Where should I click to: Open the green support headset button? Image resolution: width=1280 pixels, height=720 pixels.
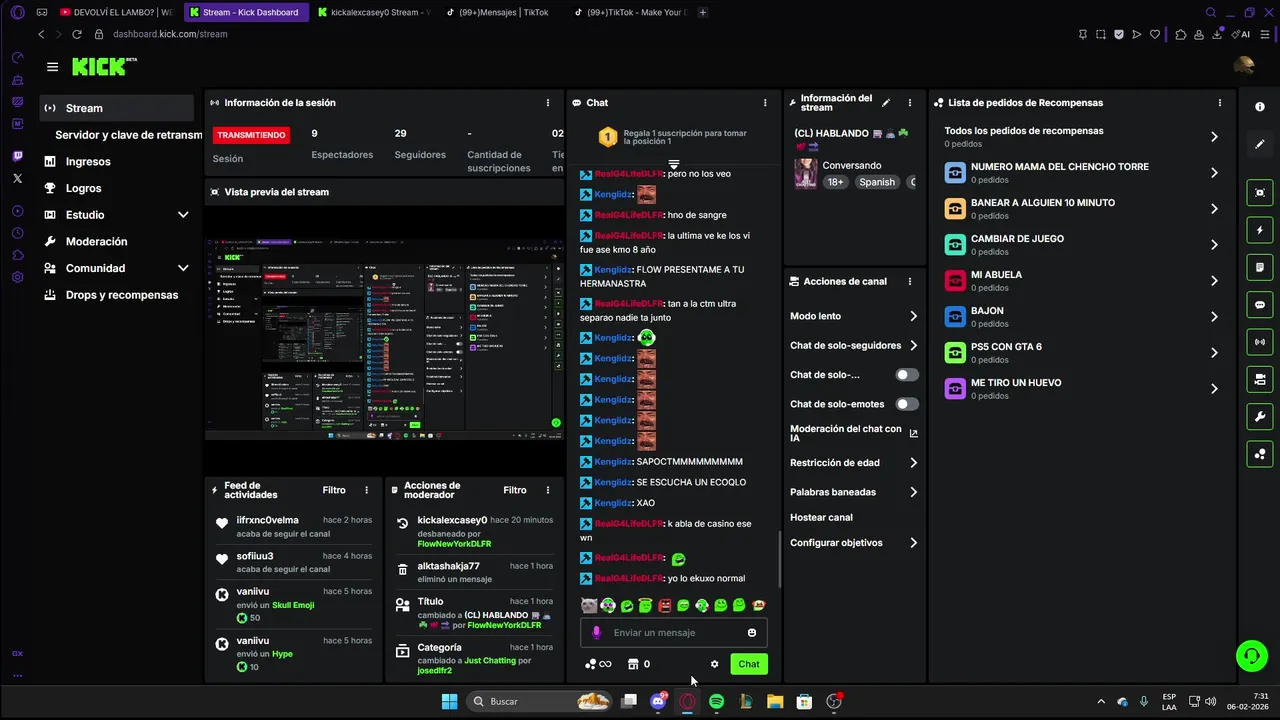click(1251, 656)
